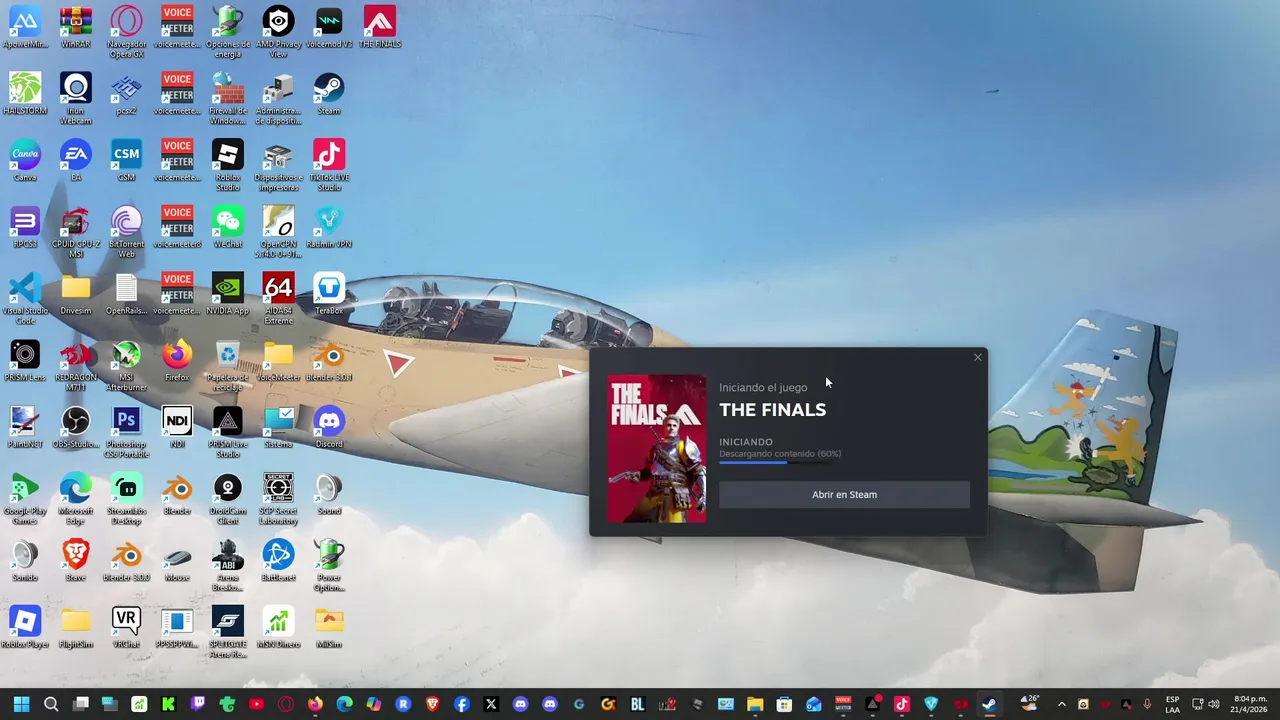Select the Photoshop CS6 Portable desktop icon
The width and height of the screenshot is (1280, 720).
point(126,433)
